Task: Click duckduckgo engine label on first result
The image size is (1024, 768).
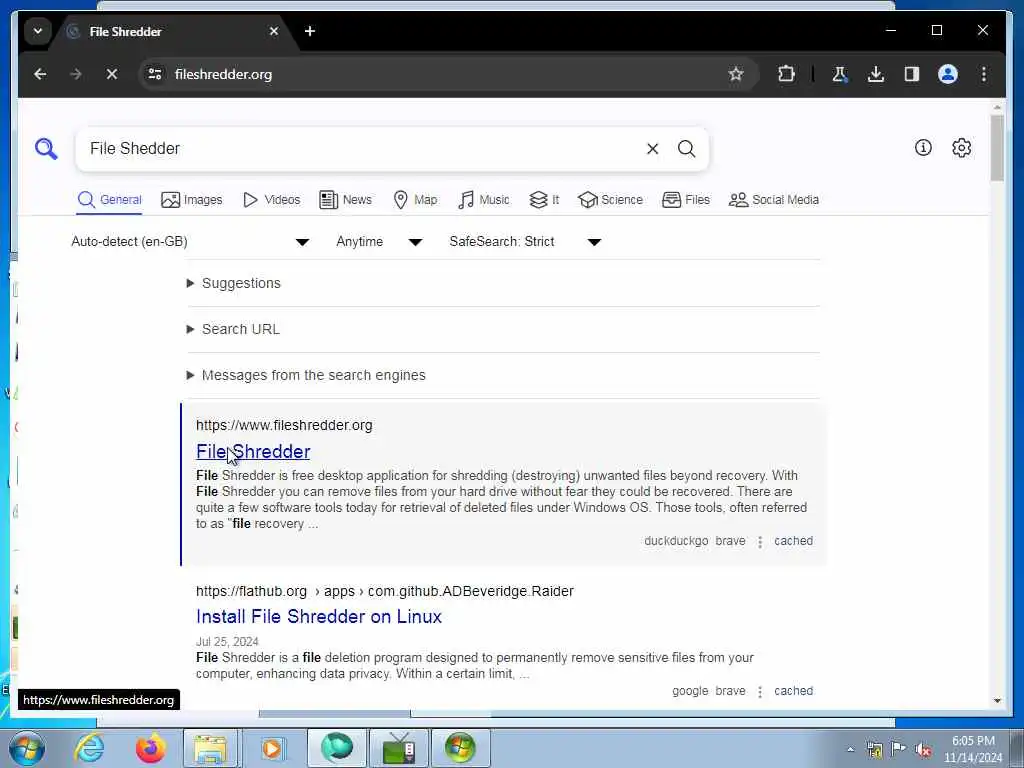Action: coord(676,541)
